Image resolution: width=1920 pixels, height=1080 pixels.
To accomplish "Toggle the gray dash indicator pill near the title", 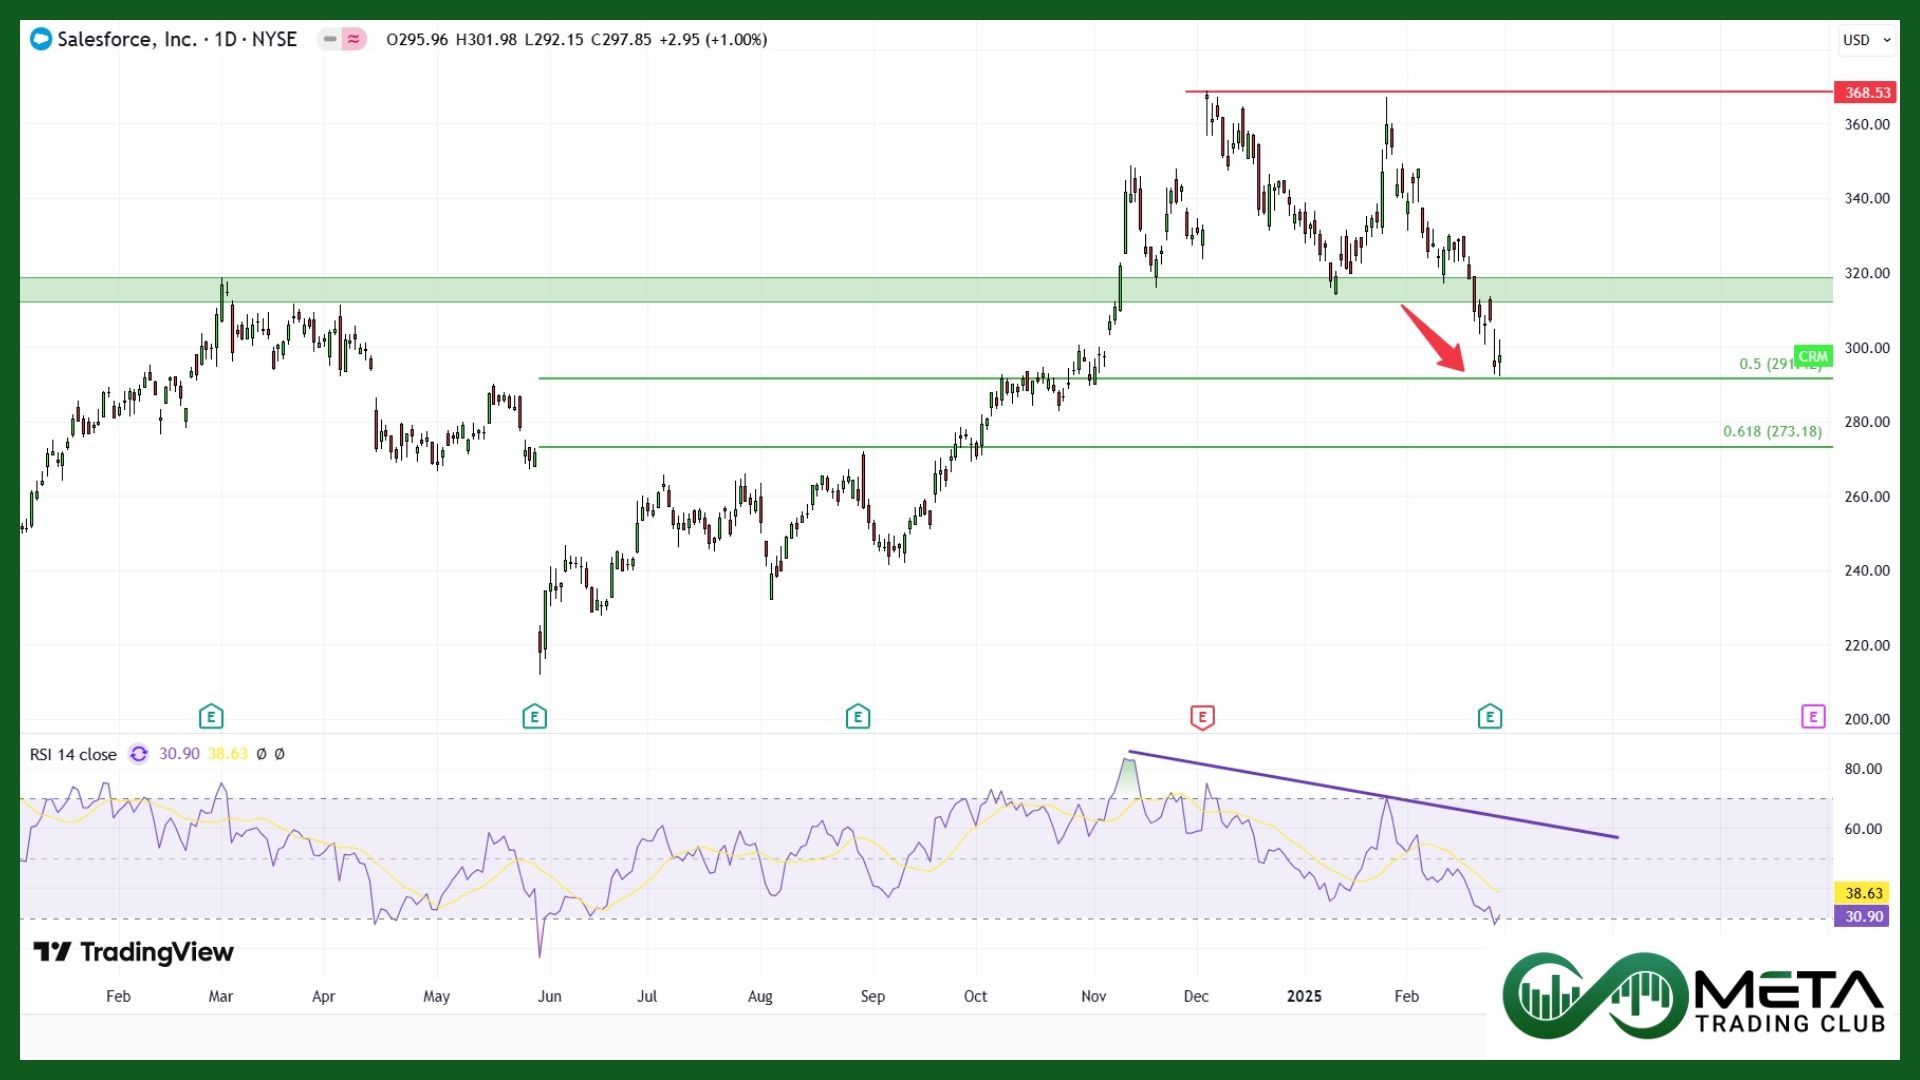I will (x=329, y=39).
